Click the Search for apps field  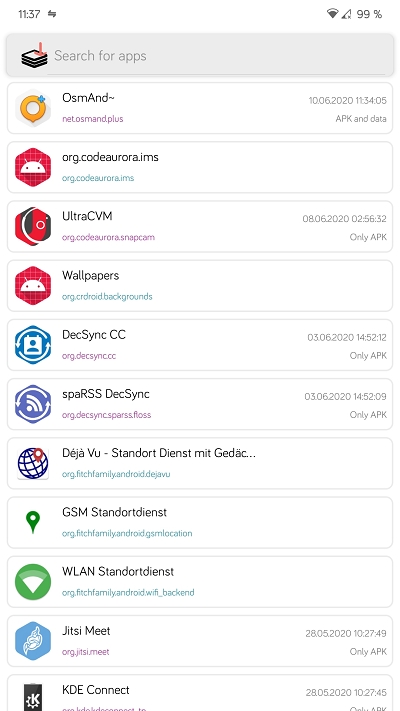(x=200, y=55)
